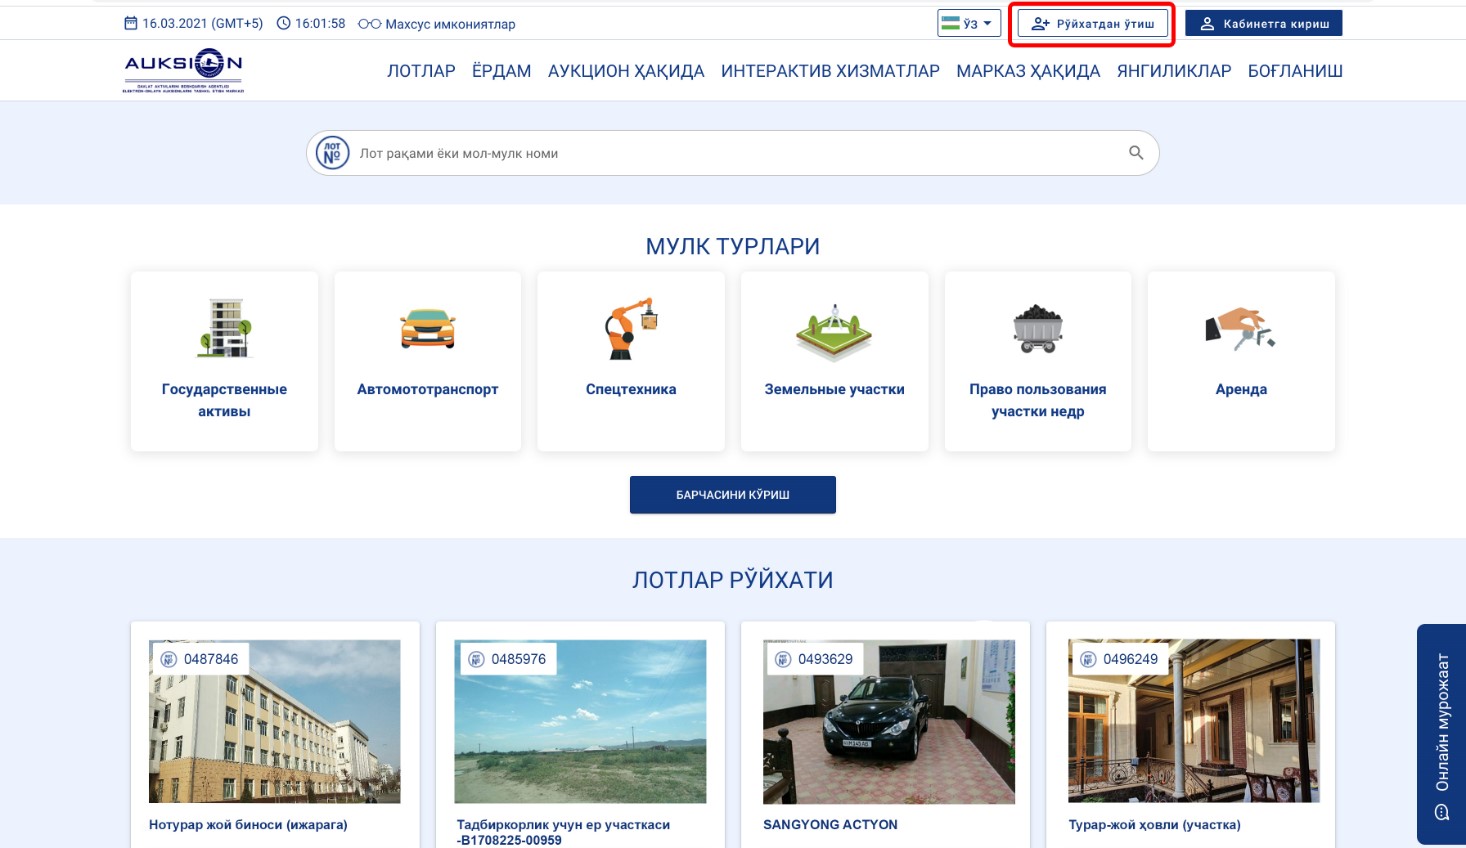Open the SANGYONG ACTYON lot photo
This screenshot has width=1466, height=848.
pyautogui.click(x=888, y=722)
